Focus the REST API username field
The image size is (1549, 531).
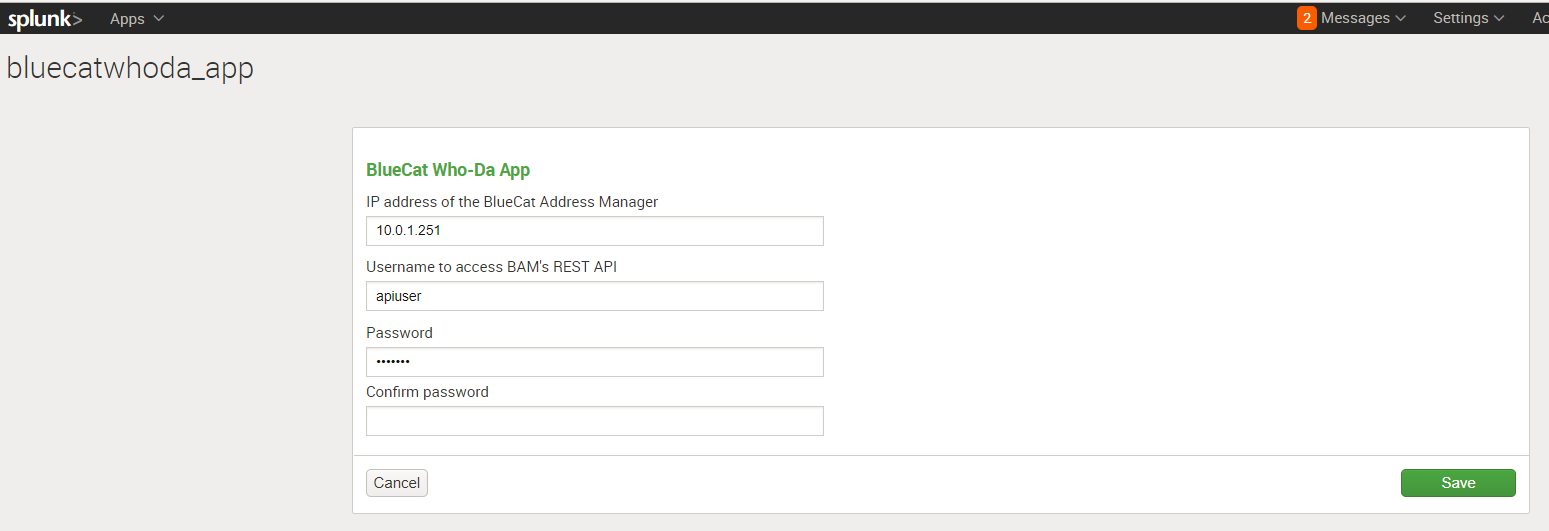pos(595,296)
